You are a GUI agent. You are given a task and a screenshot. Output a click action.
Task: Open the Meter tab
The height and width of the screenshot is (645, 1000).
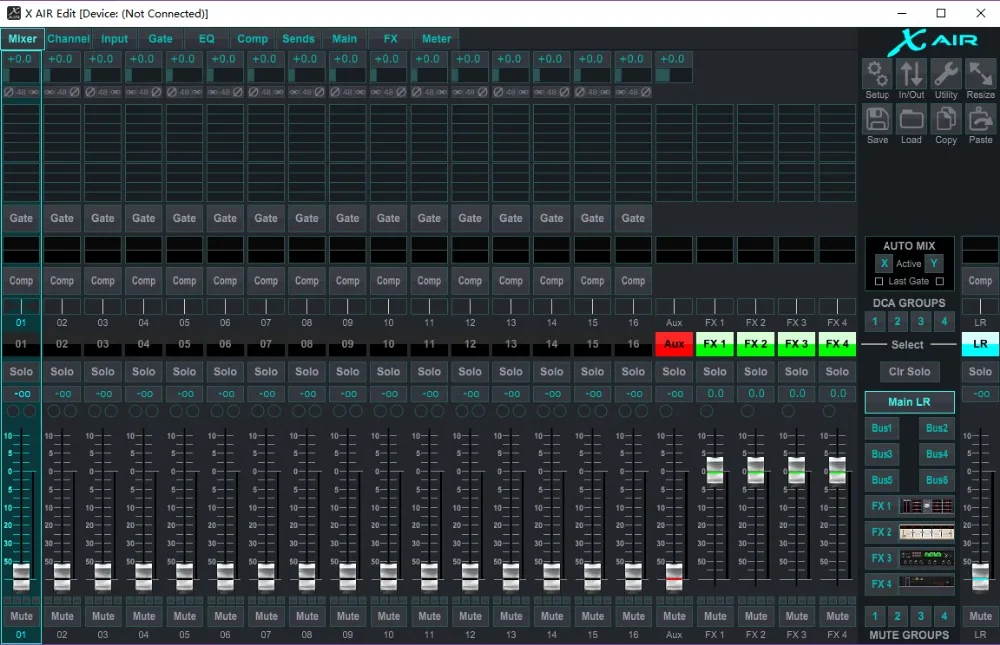(436, 39)
